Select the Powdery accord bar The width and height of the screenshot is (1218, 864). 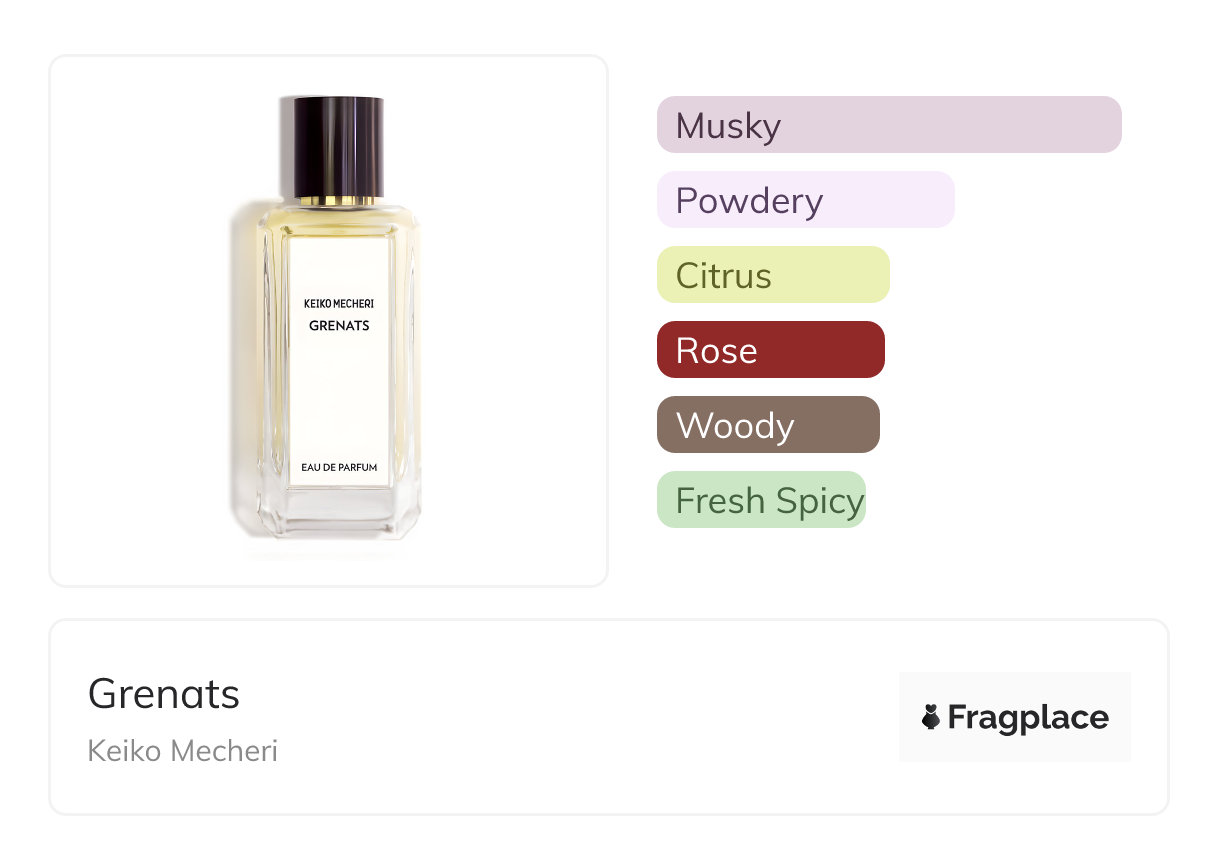point(806,200)
